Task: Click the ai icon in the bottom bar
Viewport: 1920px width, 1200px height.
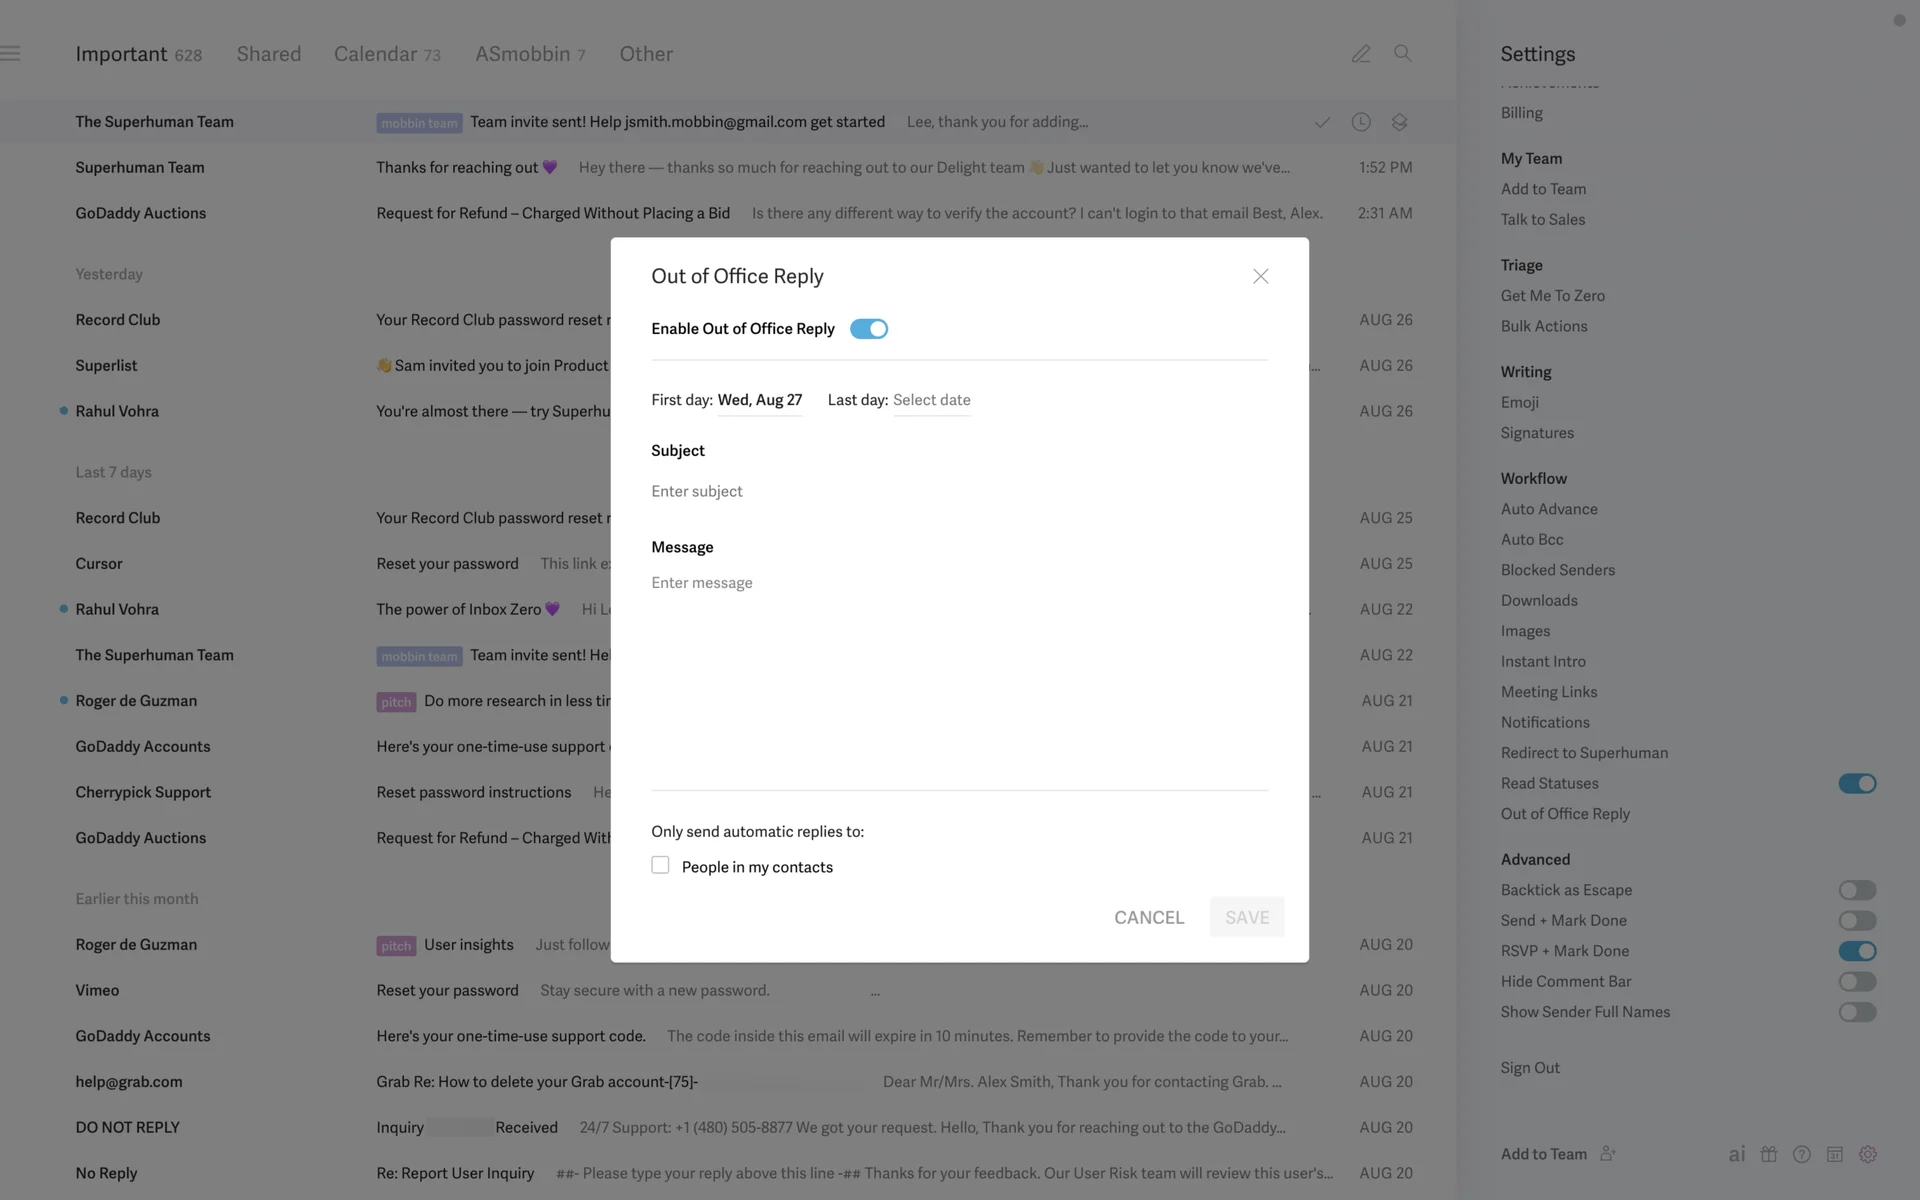Action: coord(1736,1154)
